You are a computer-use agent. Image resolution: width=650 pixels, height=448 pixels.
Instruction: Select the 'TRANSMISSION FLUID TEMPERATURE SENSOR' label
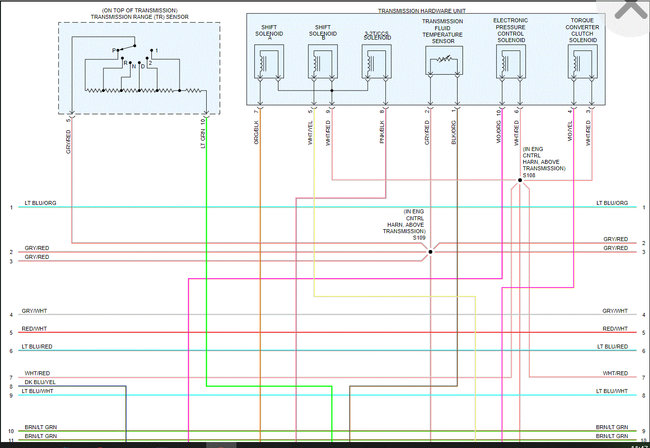(x=443, y=31)
